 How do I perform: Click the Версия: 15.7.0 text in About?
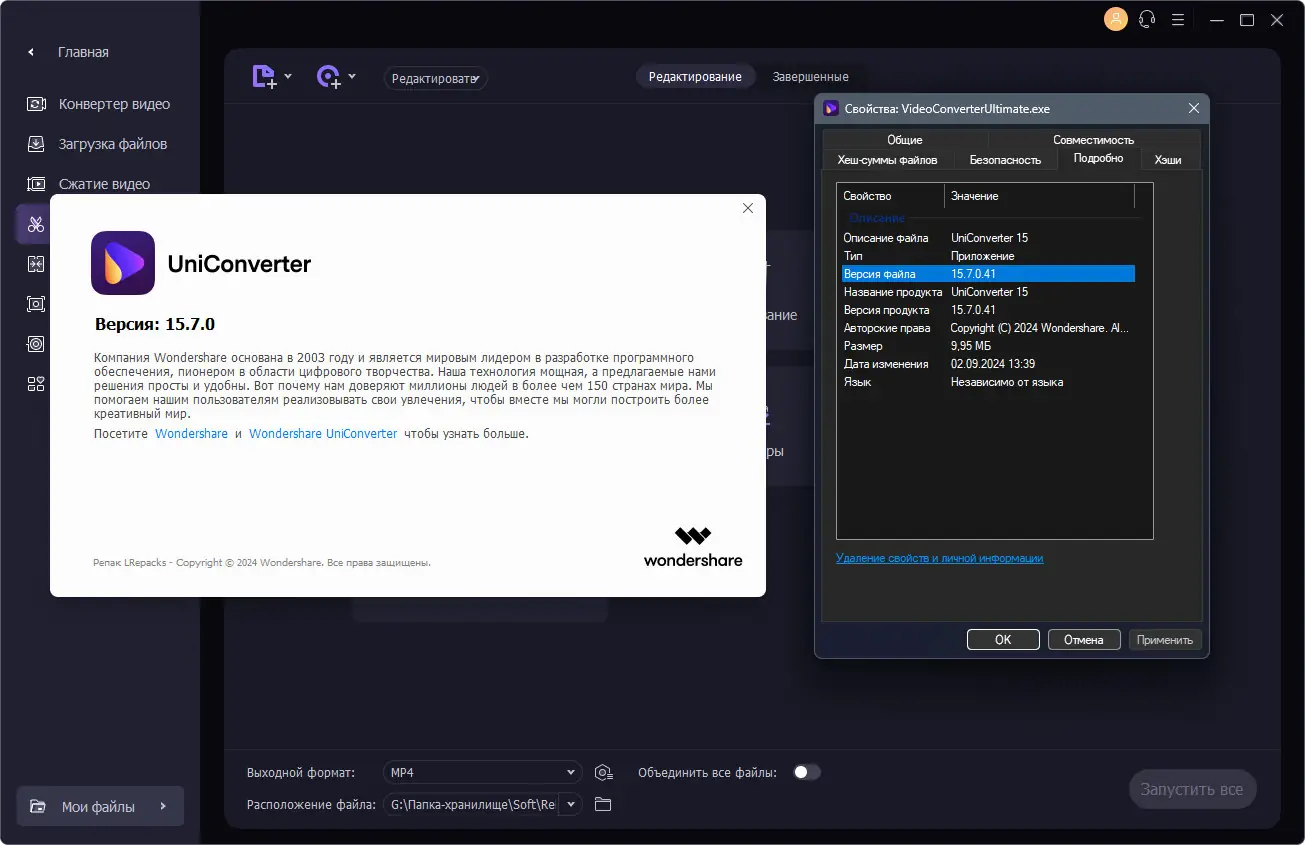click(155, 324)
